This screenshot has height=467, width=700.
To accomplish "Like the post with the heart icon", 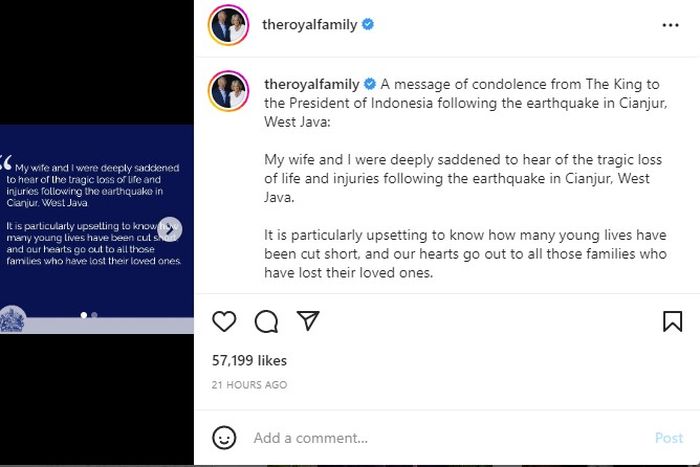I will pos(224,321).
